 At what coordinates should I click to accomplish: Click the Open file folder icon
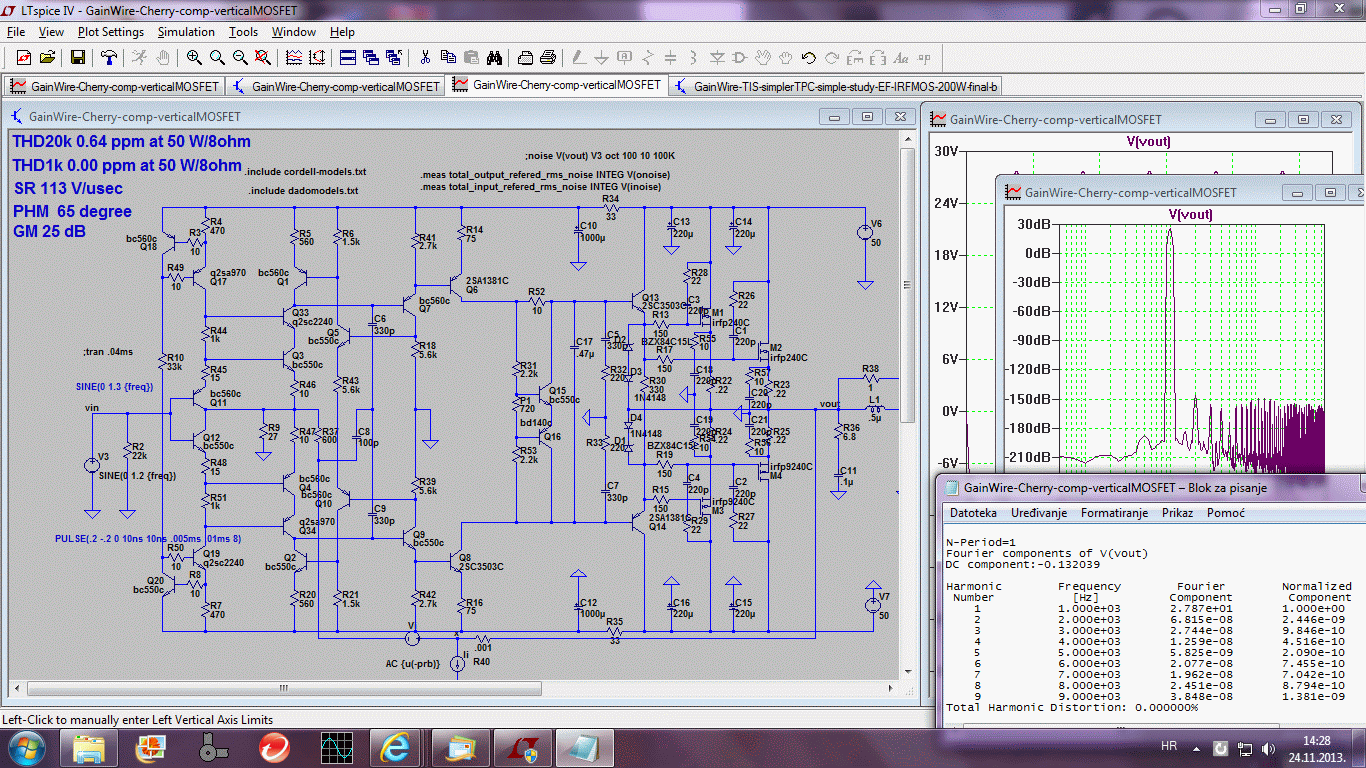pos(47,57)
